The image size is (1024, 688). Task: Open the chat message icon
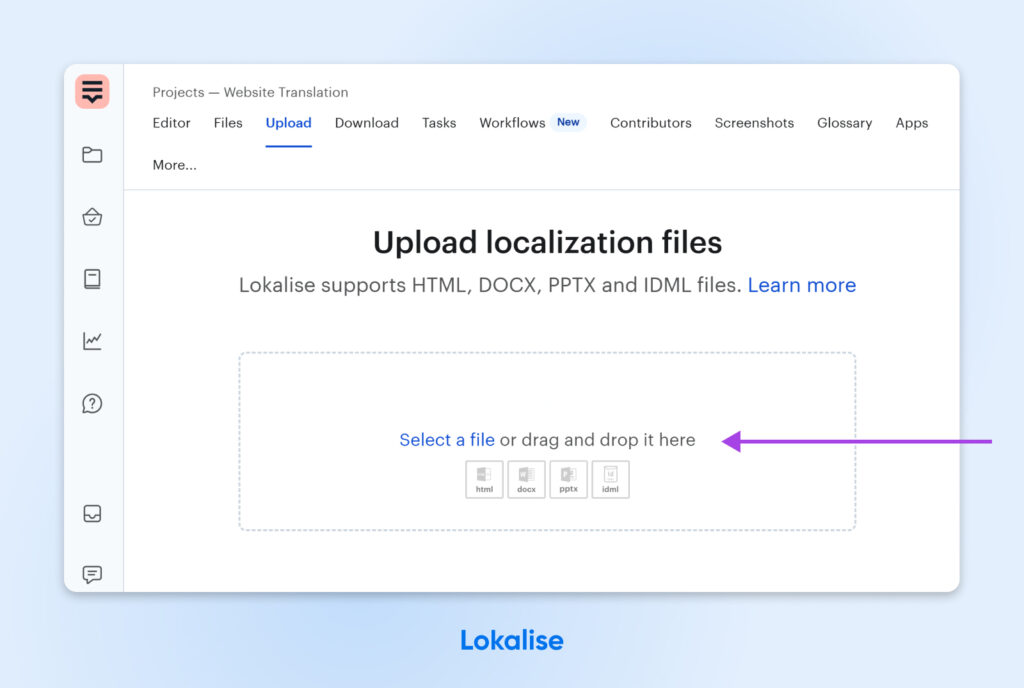click(92, 575)
